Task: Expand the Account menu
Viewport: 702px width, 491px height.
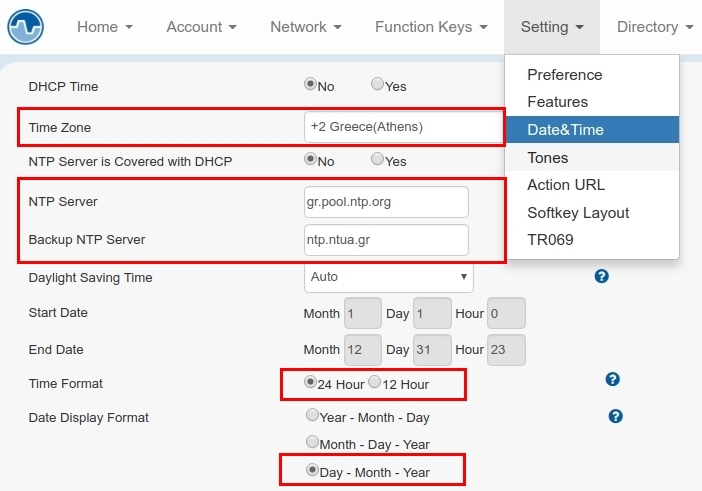Action: 201,27
